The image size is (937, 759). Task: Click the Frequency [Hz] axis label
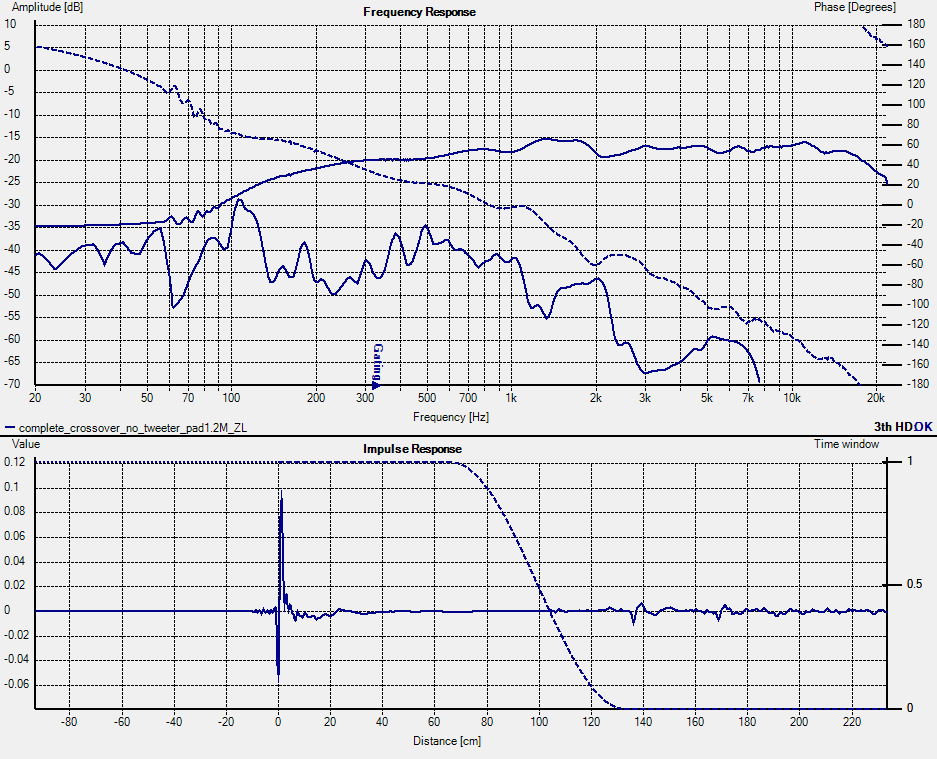451,417
